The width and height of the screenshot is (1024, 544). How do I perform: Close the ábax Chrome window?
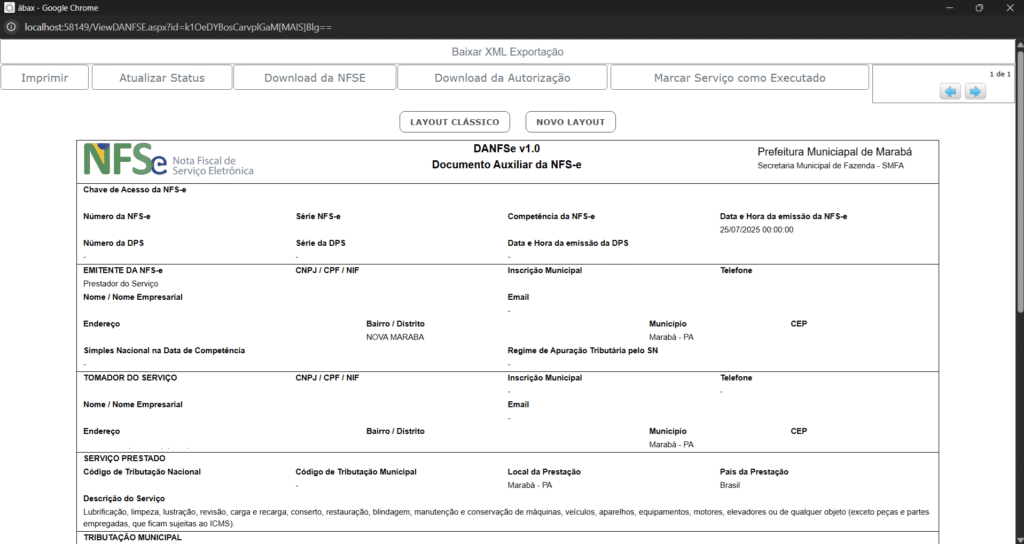(1008, 7)
